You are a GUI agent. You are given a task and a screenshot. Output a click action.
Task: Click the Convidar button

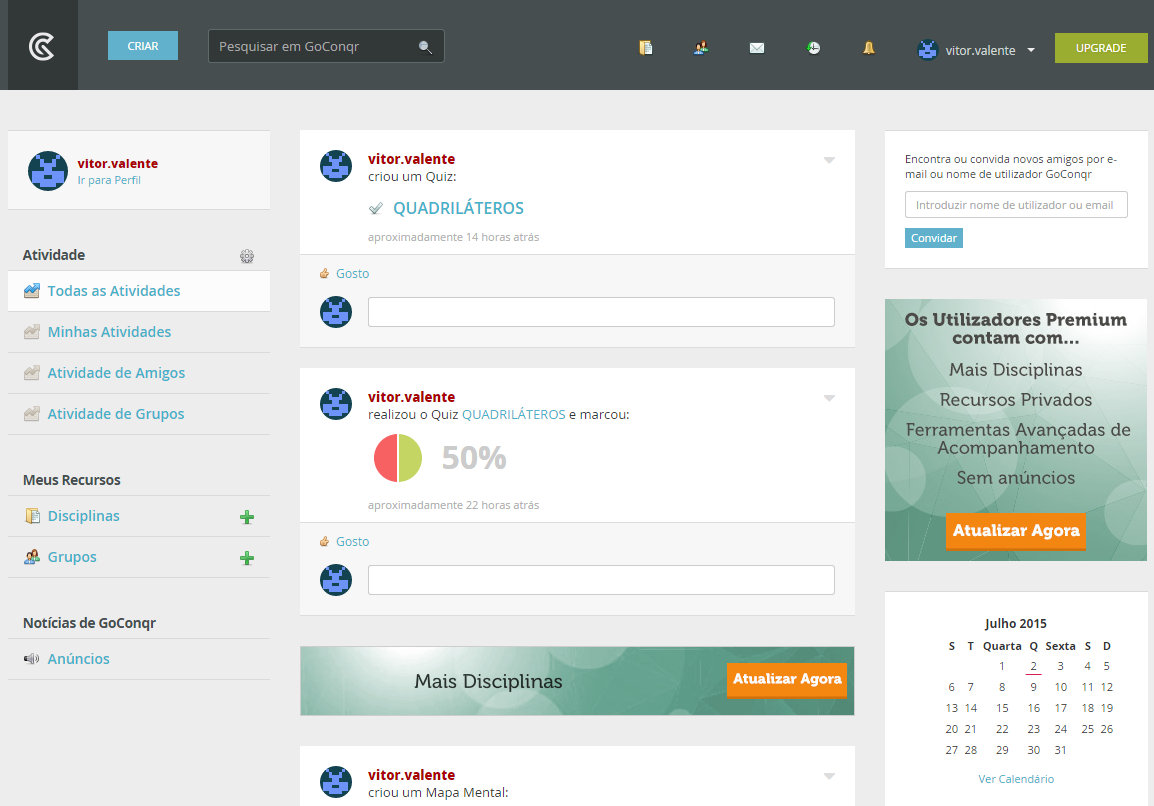[x=933, y=238]
